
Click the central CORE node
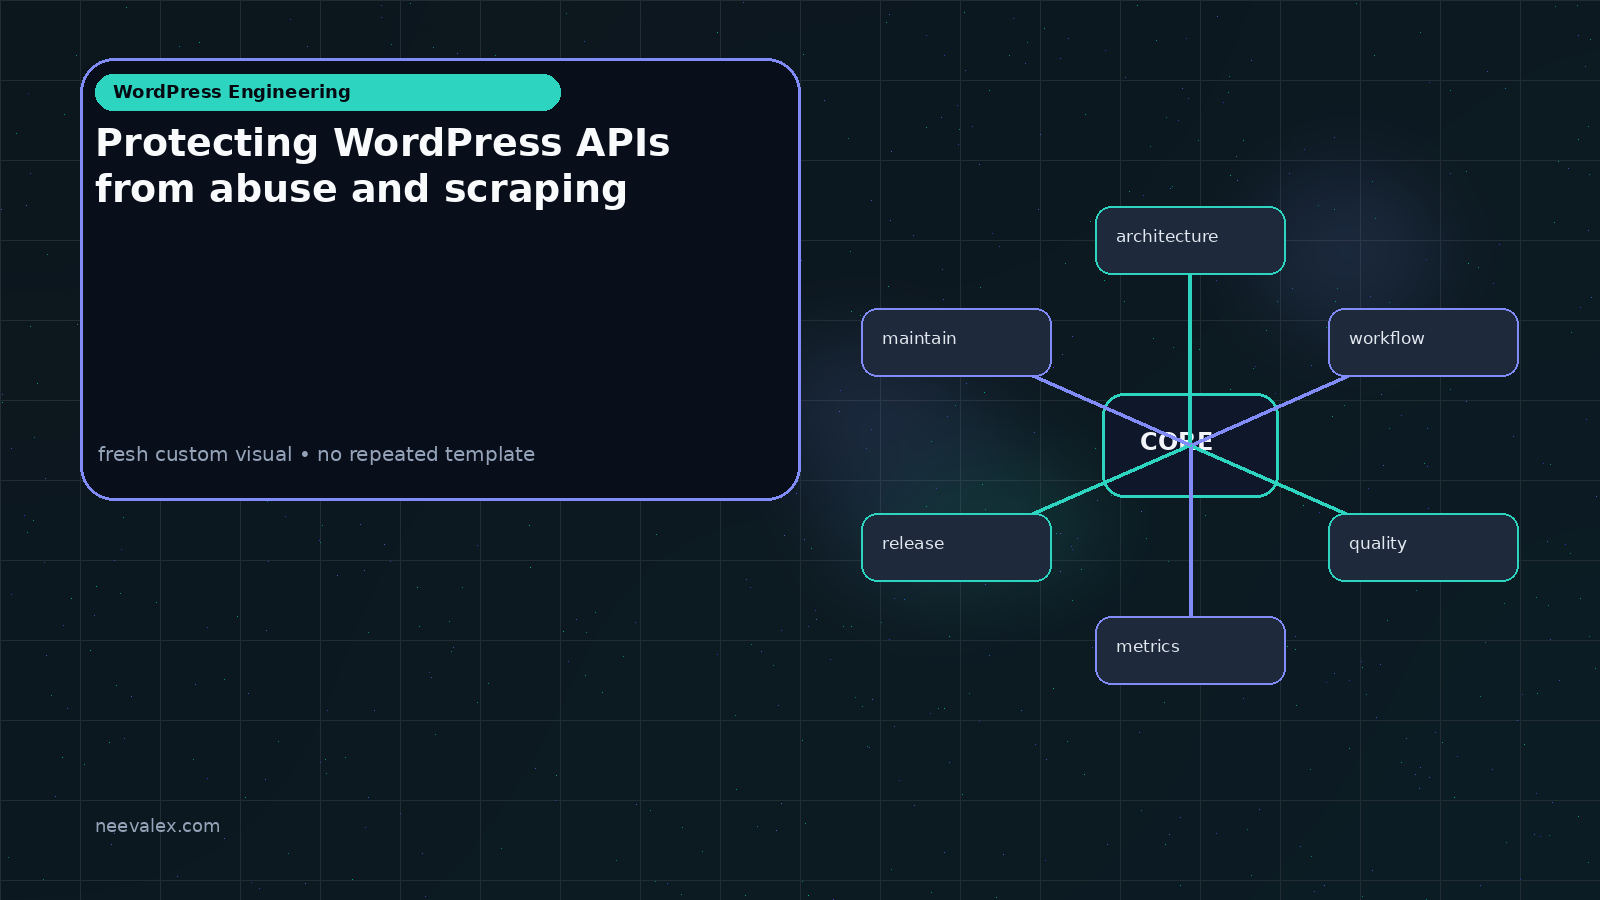point(1190,445)
